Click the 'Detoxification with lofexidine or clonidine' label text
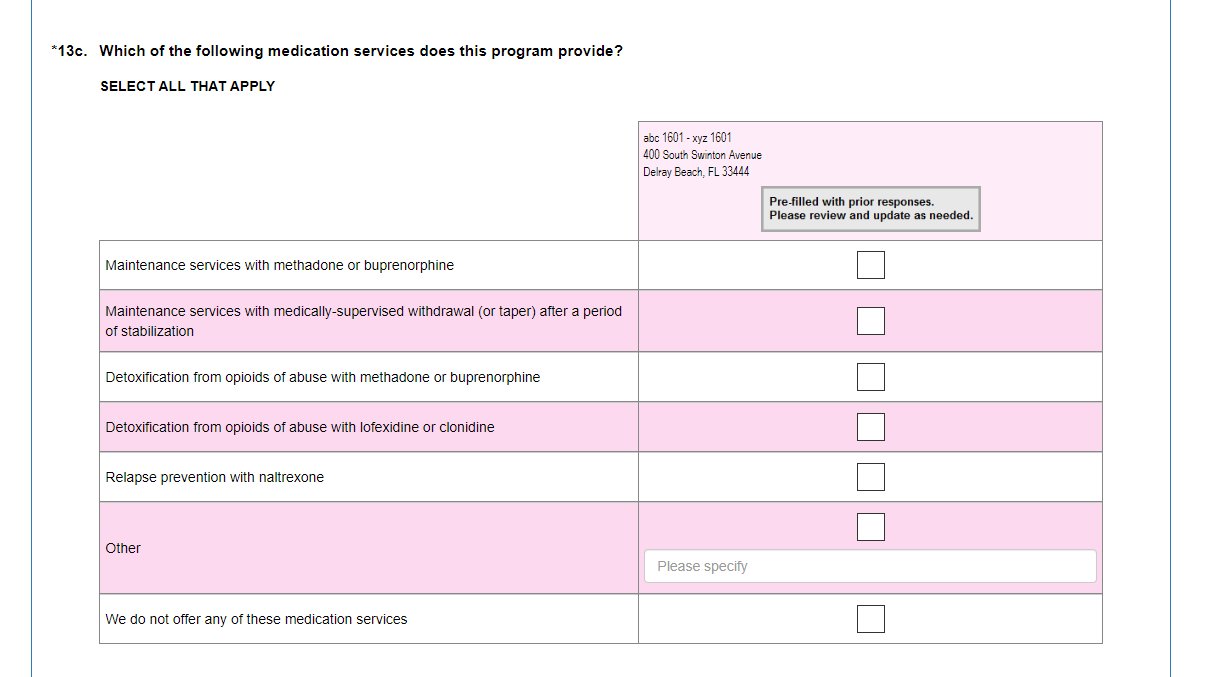 [300, 427]
